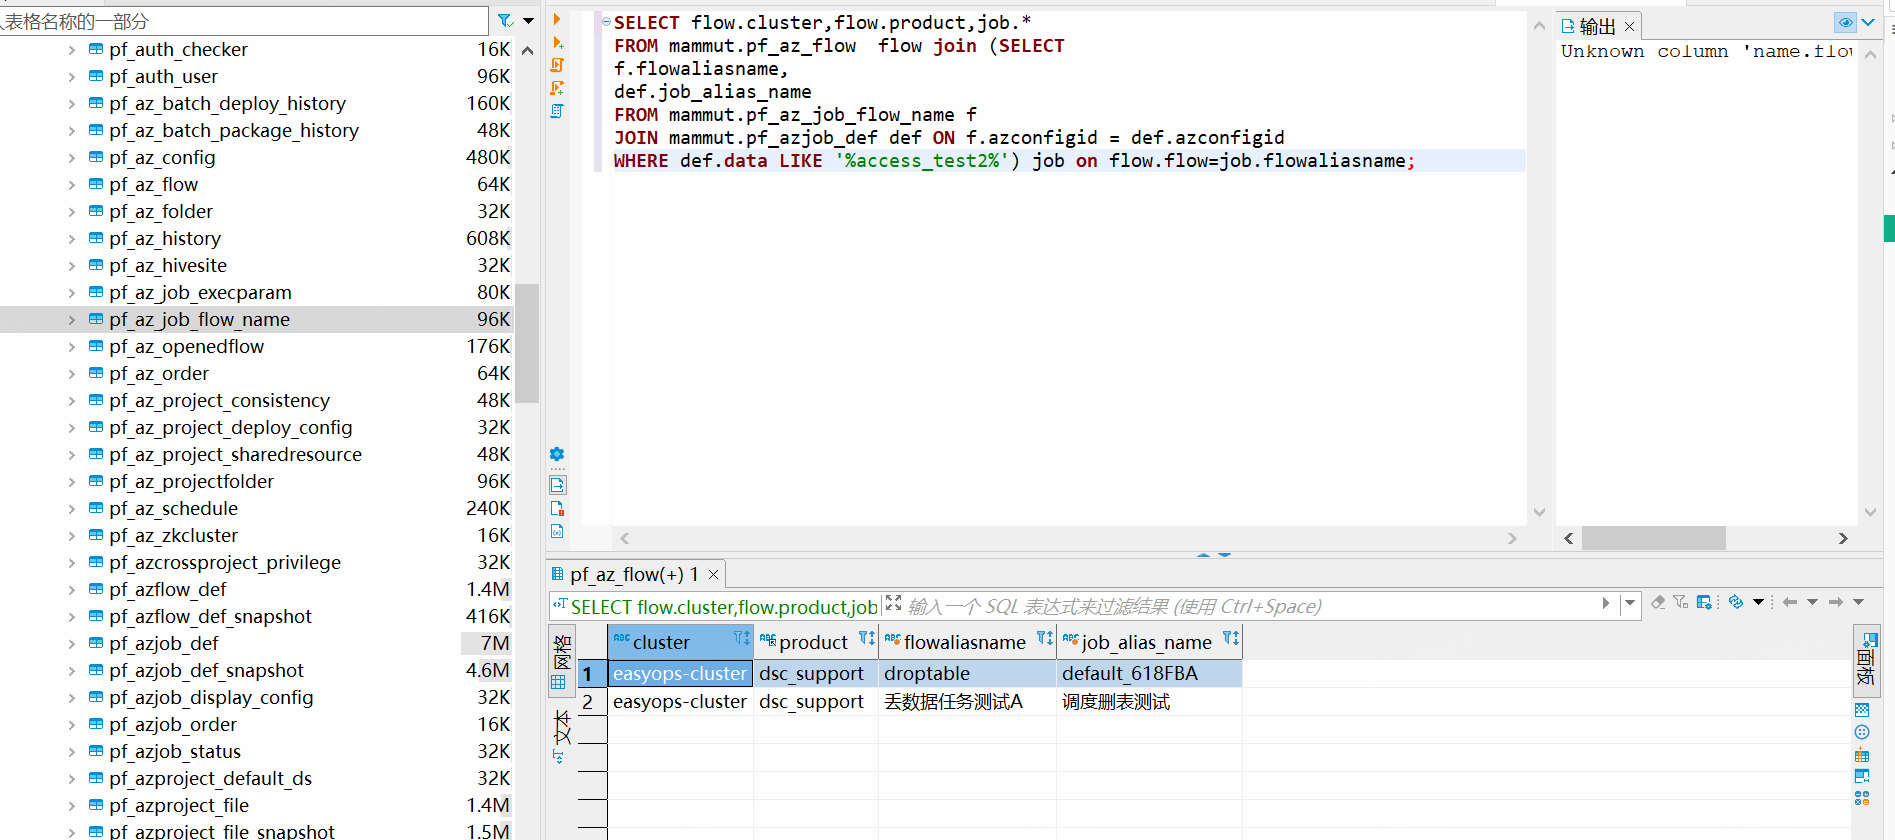Click the expand filter panel icon
1895x840 pixels.
pos(893,603)
